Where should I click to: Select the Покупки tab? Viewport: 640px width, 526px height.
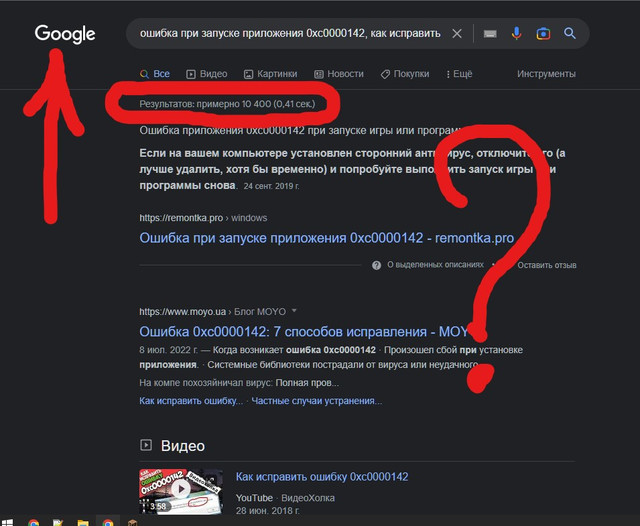[404, 74]
